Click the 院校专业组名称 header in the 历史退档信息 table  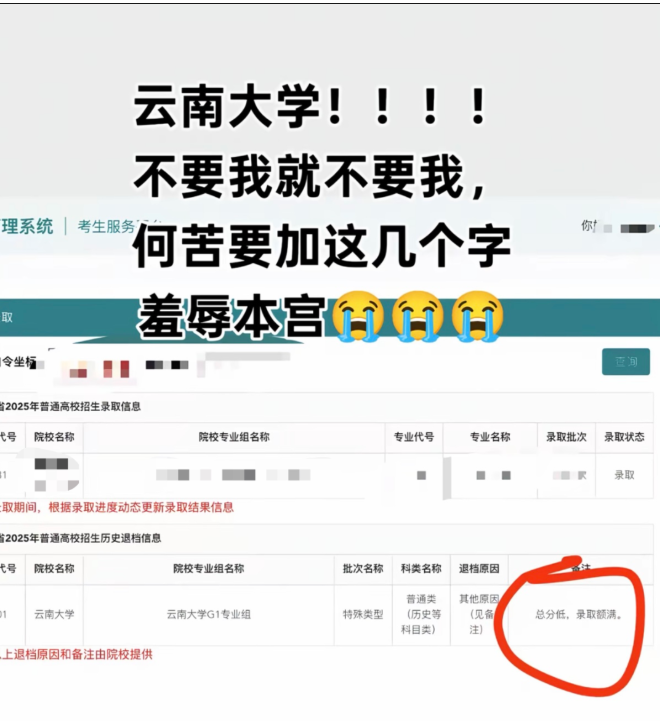[x=209, y=569]
